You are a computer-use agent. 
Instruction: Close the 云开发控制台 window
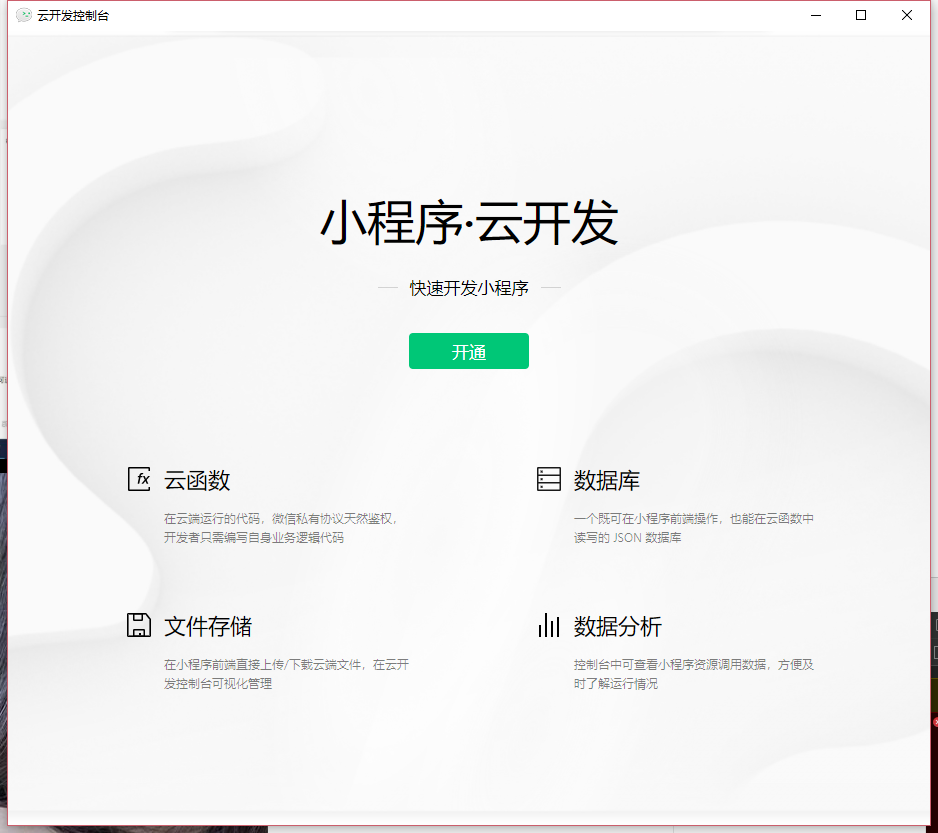pyautogui.click(x=906, y=16)
